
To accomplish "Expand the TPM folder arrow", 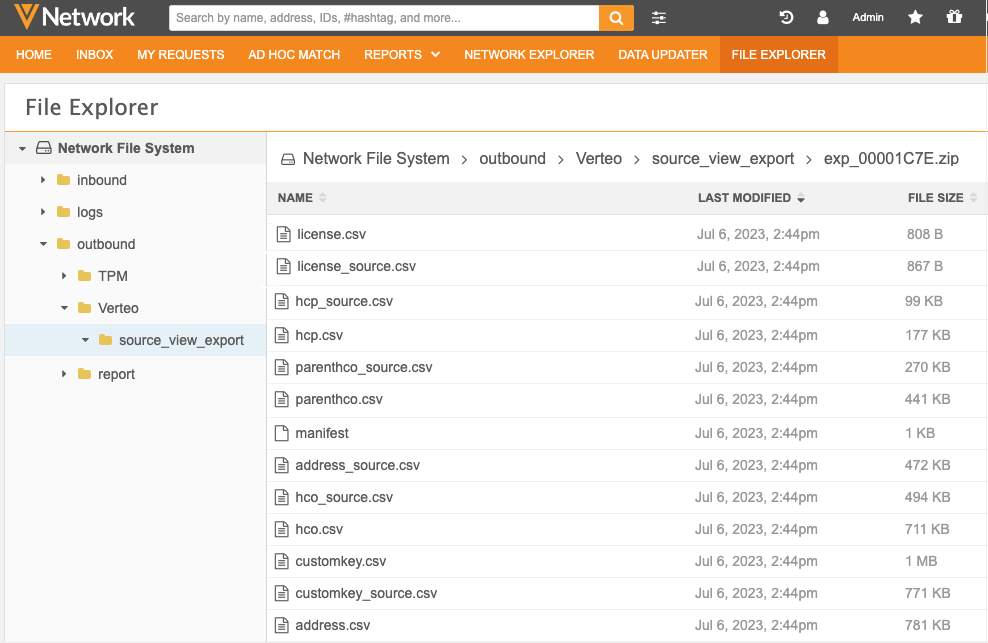I will [x=64, y=276].
